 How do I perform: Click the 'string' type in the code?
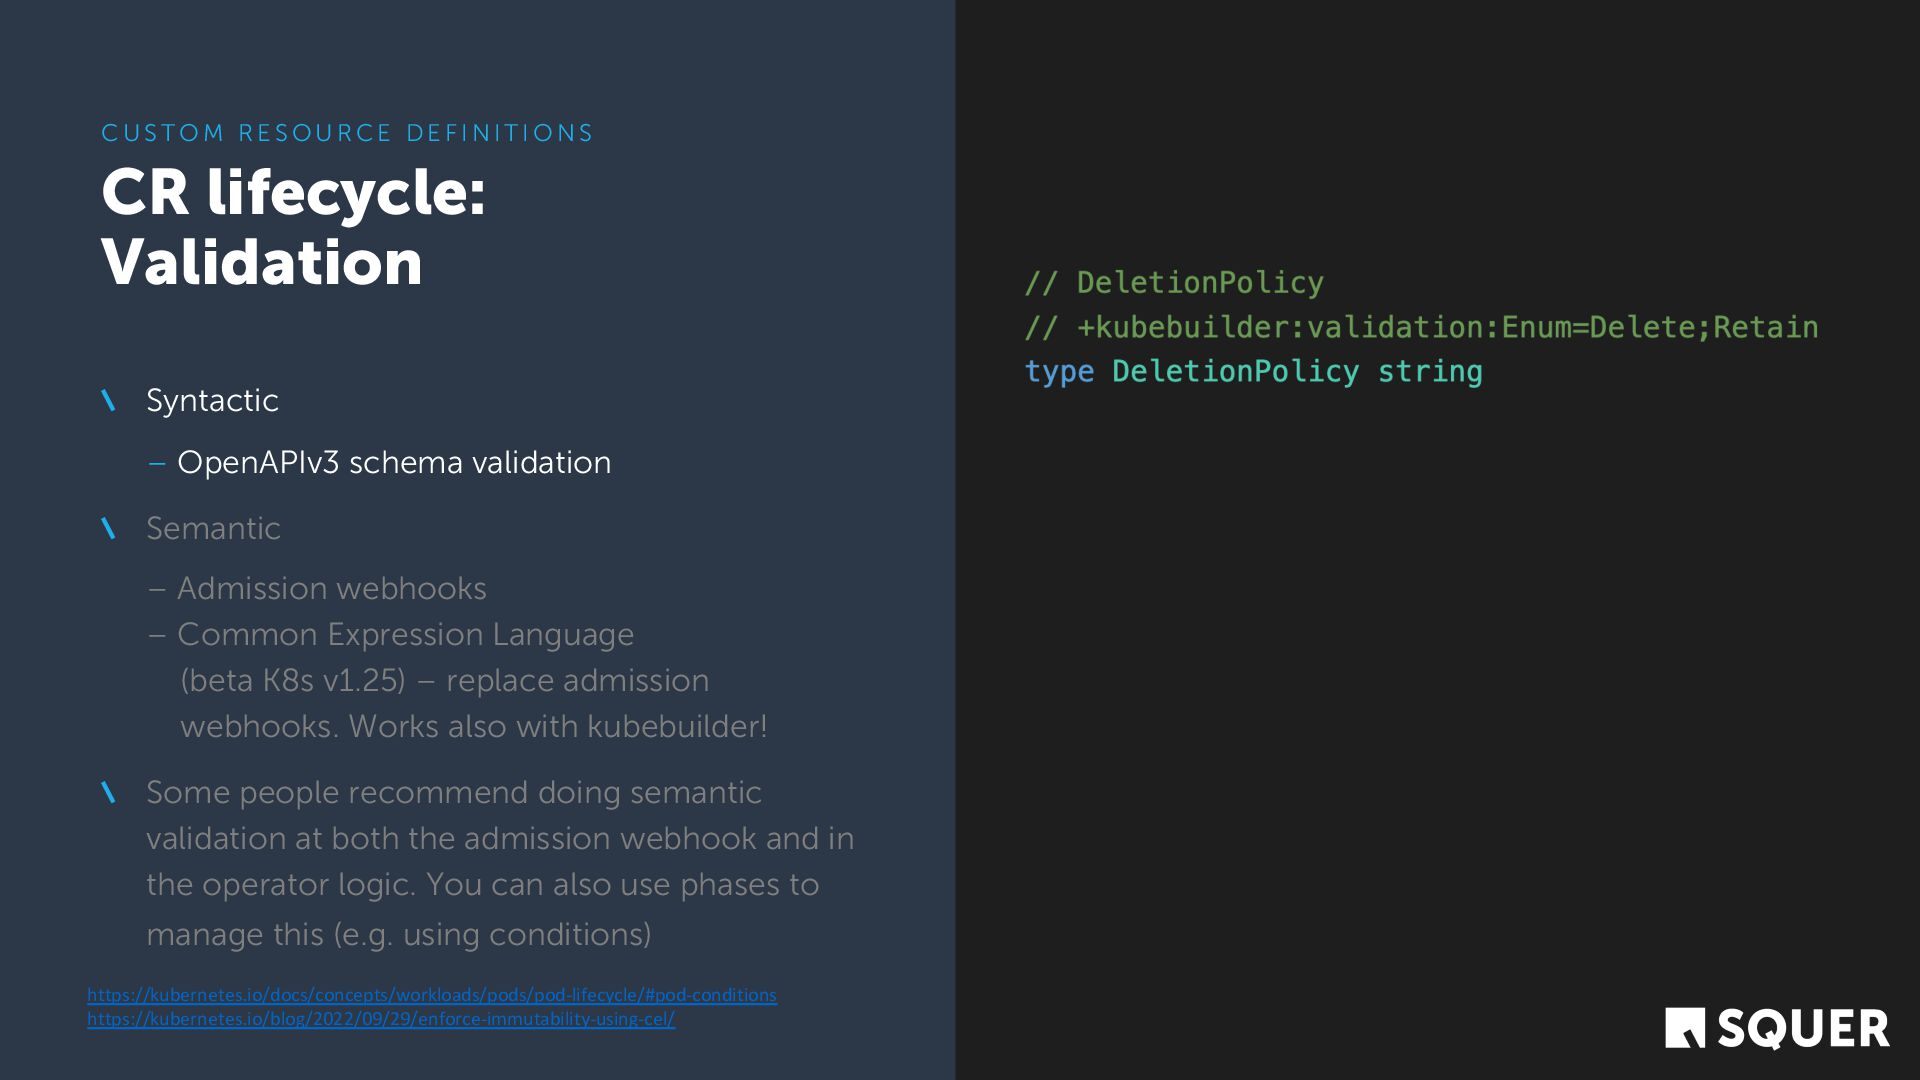pyautogui.click(x=1430, y=372)
